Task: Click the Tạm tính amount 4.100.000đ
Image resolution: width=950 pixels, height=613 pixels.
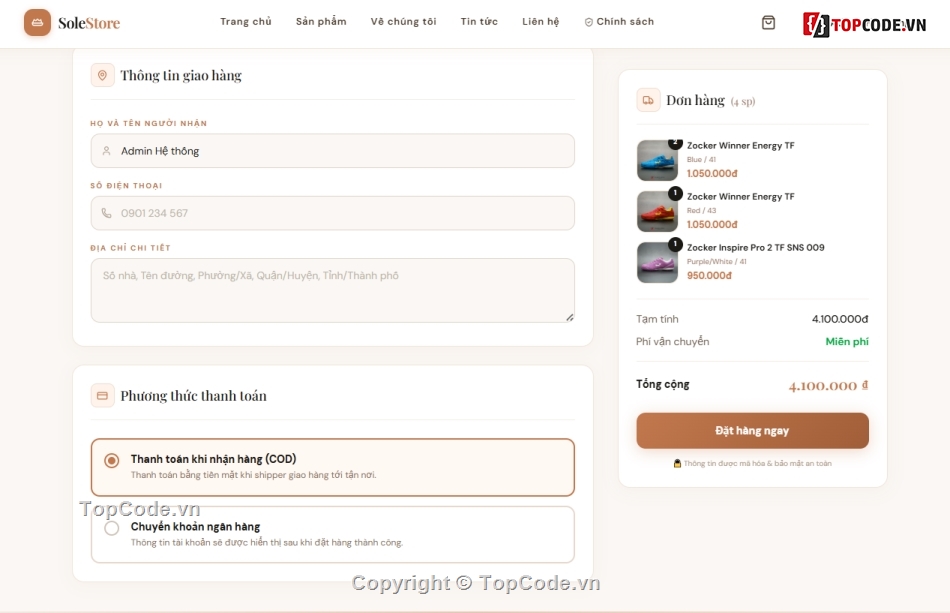Action: (x=840, y=319)
